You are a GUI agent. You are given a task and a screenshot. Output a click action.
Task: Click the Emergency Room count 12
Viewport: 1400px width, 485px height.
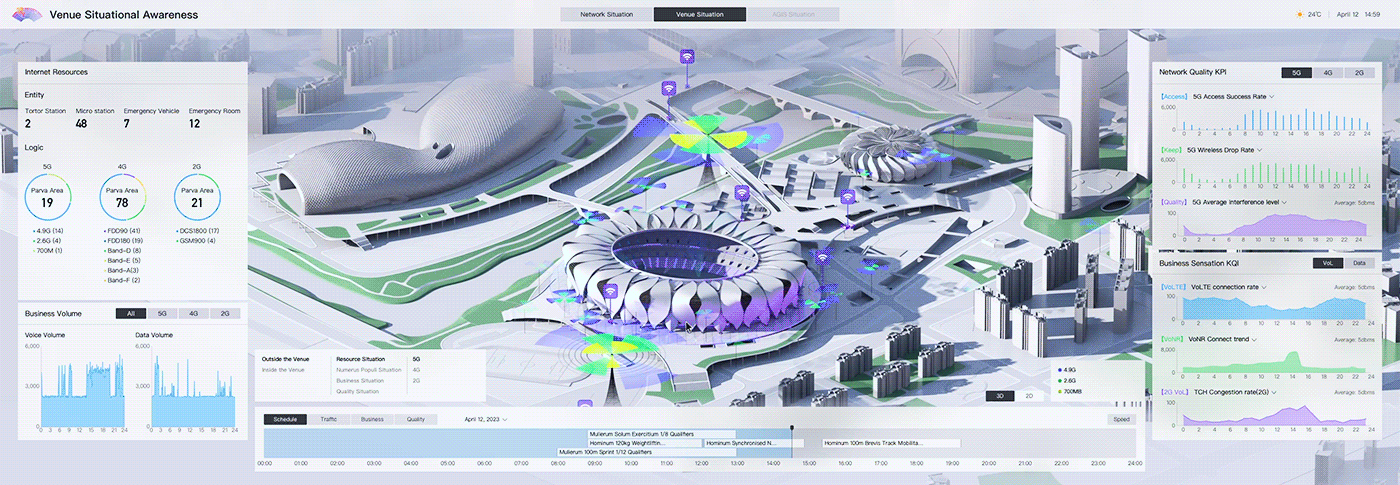pos(195,123)
